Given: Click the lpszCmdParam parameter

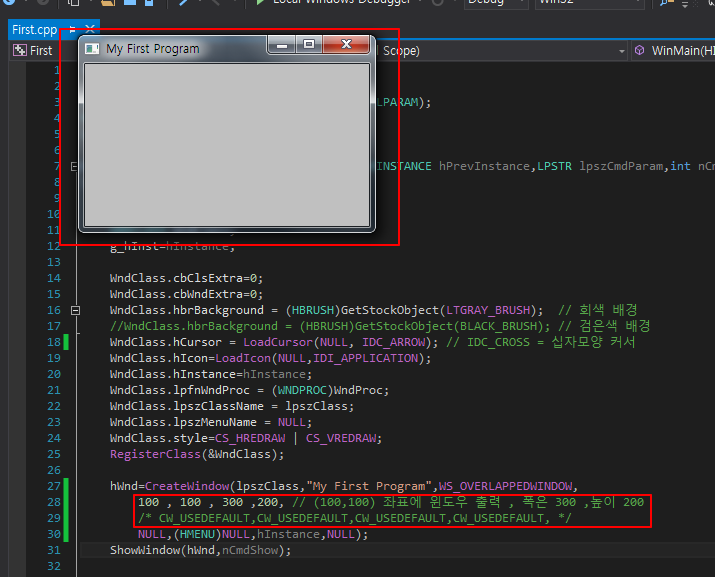Looking at the screenshot, I should tap(621, 166).
